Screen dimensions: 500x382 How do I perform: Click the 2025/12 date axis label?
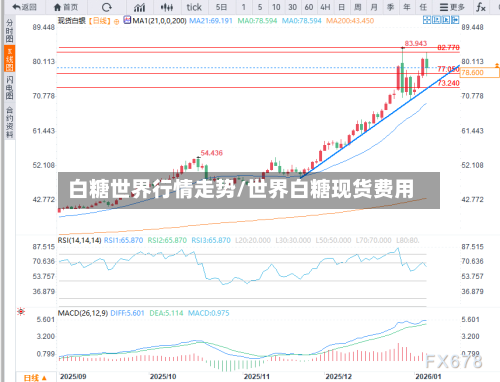point(339,377)
